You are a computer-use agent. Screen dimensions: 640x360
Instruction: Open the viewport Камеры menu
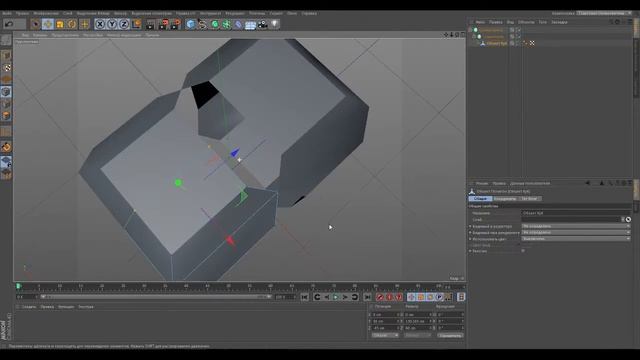tap(40, 35)
